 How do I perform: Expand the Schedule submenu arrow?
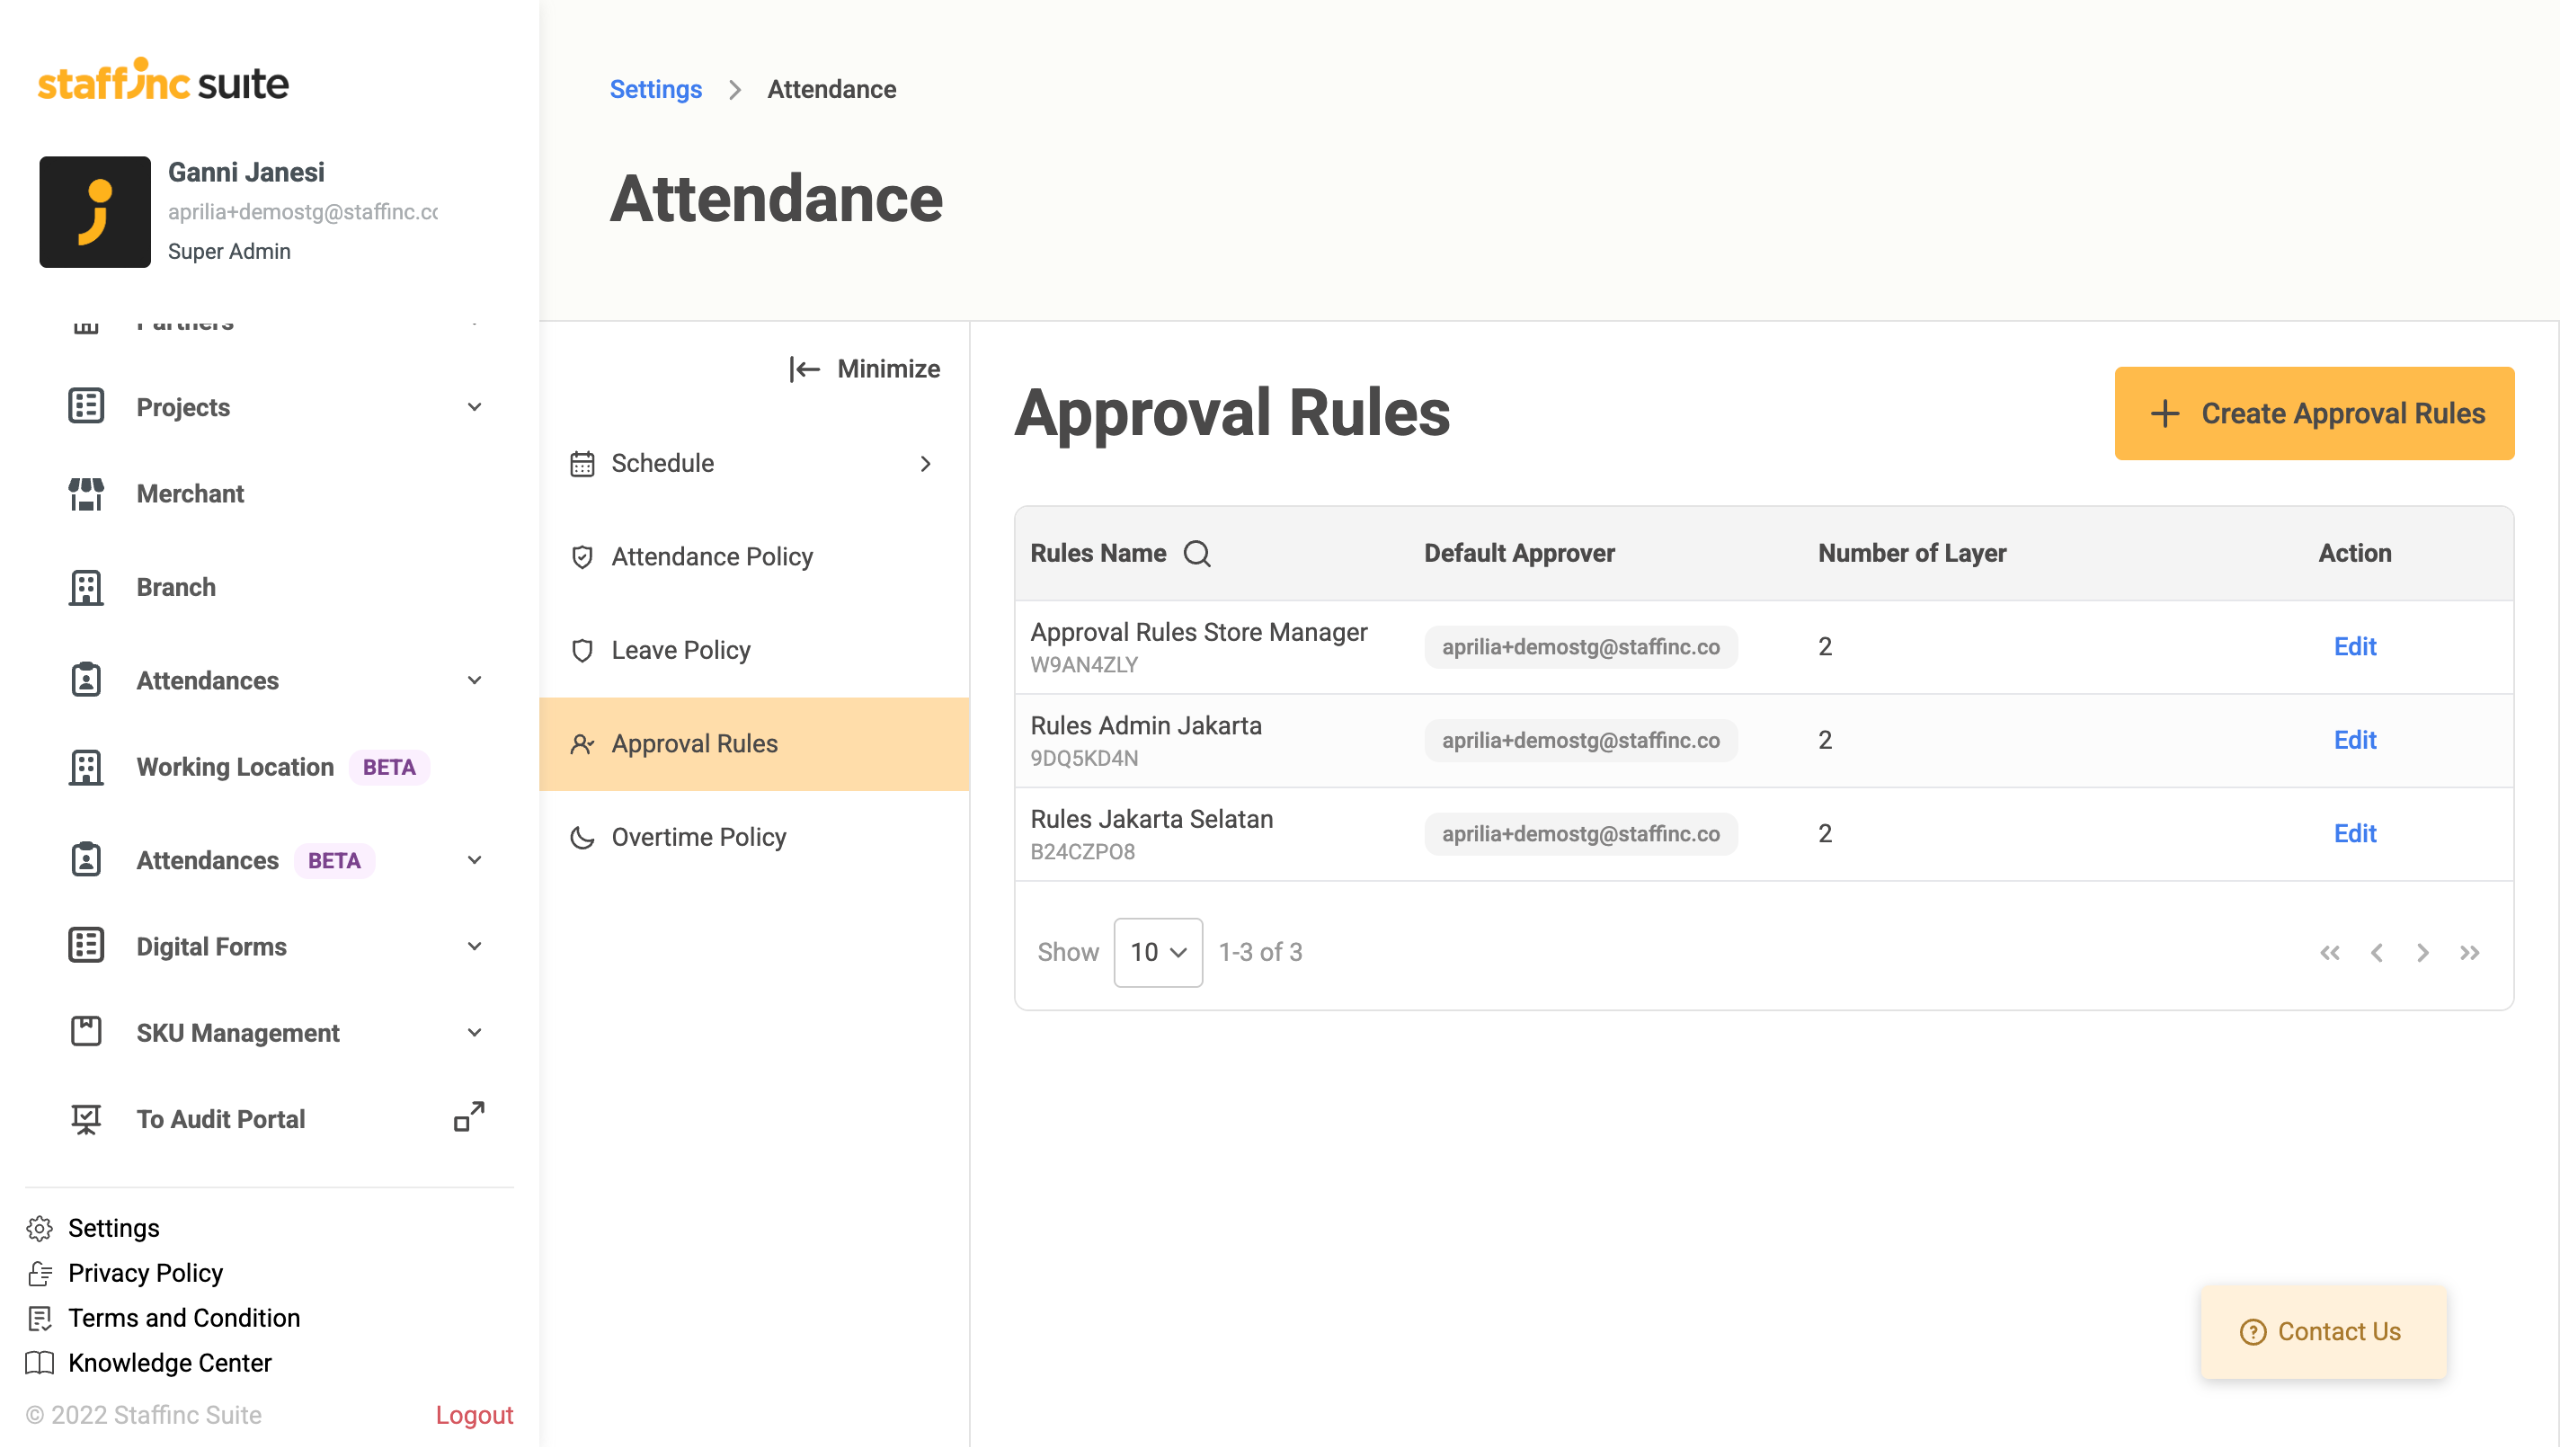coord(925,464)
